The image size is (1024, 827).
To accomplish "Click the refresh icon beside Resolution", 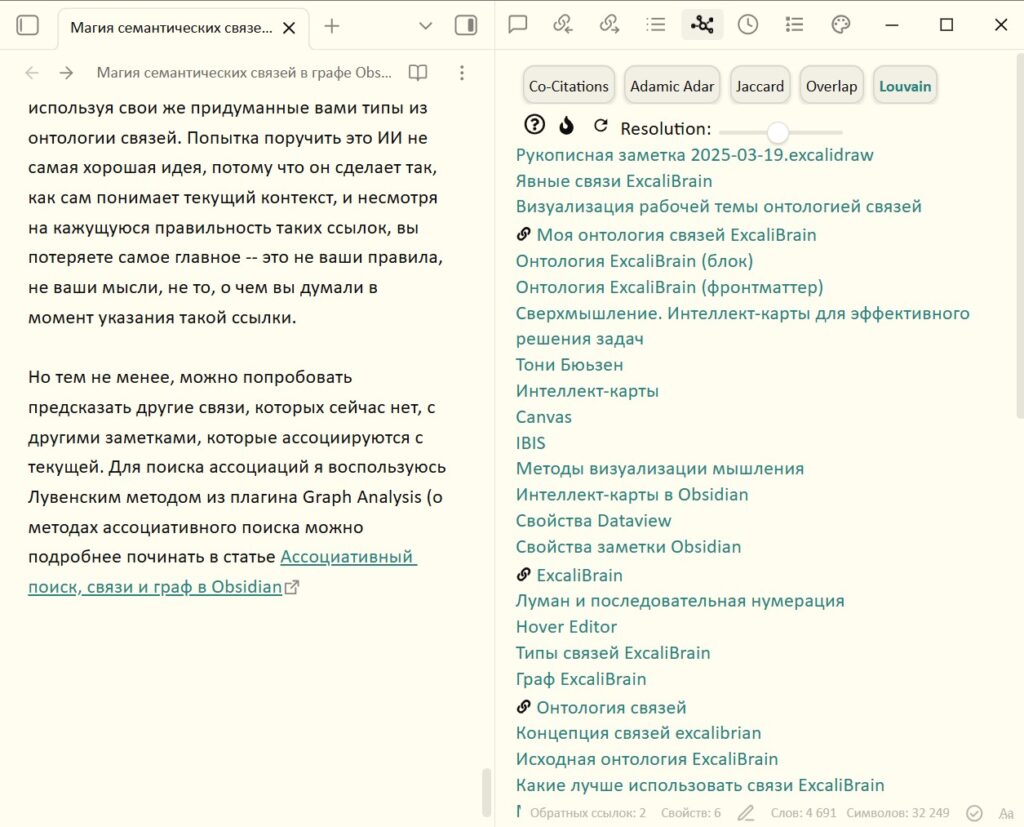I will point(601,126).
